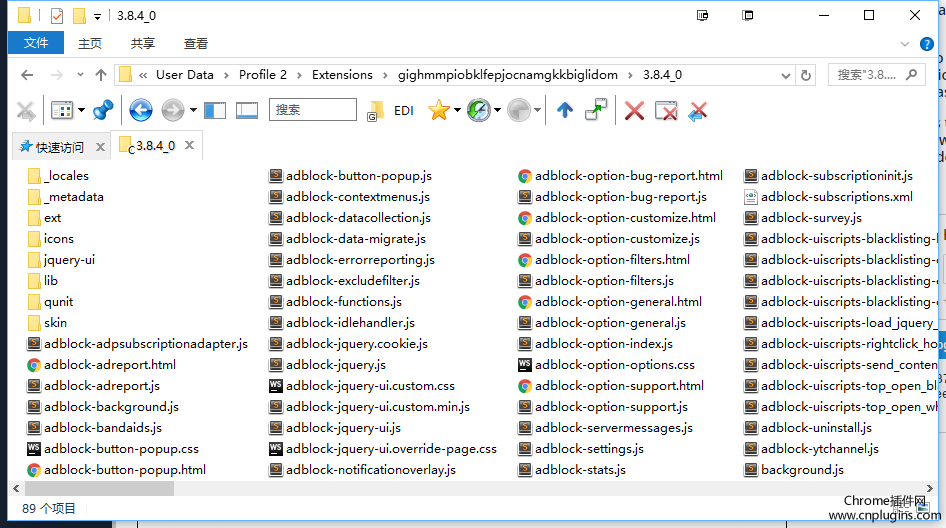Click the properties checkmark quick-access icon
The width and height of the screenshot is (946, 528).
(x=57, y=16)
